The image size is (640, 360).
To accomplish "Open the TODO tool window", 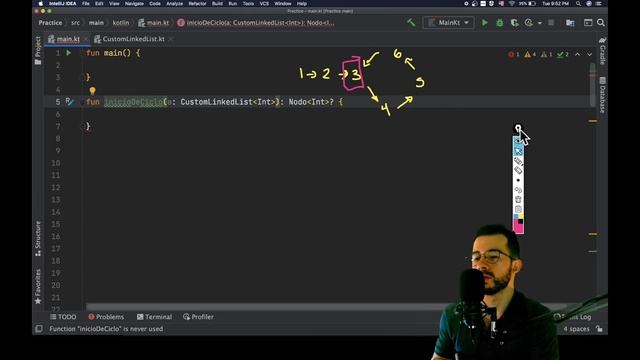I will point(63,317).
